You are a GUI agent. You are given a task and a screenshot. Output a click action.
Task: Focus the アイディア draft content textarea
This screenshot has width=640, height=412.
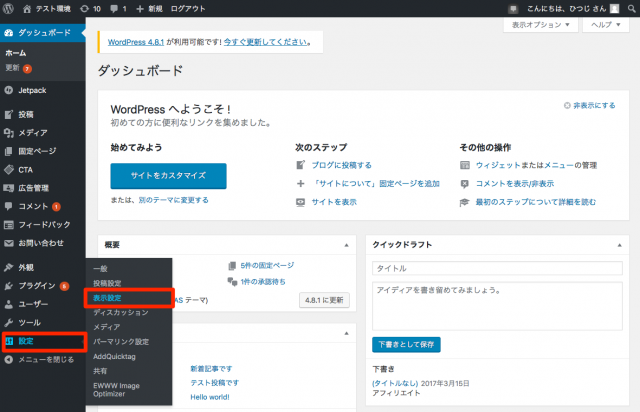tap(497, 306)
